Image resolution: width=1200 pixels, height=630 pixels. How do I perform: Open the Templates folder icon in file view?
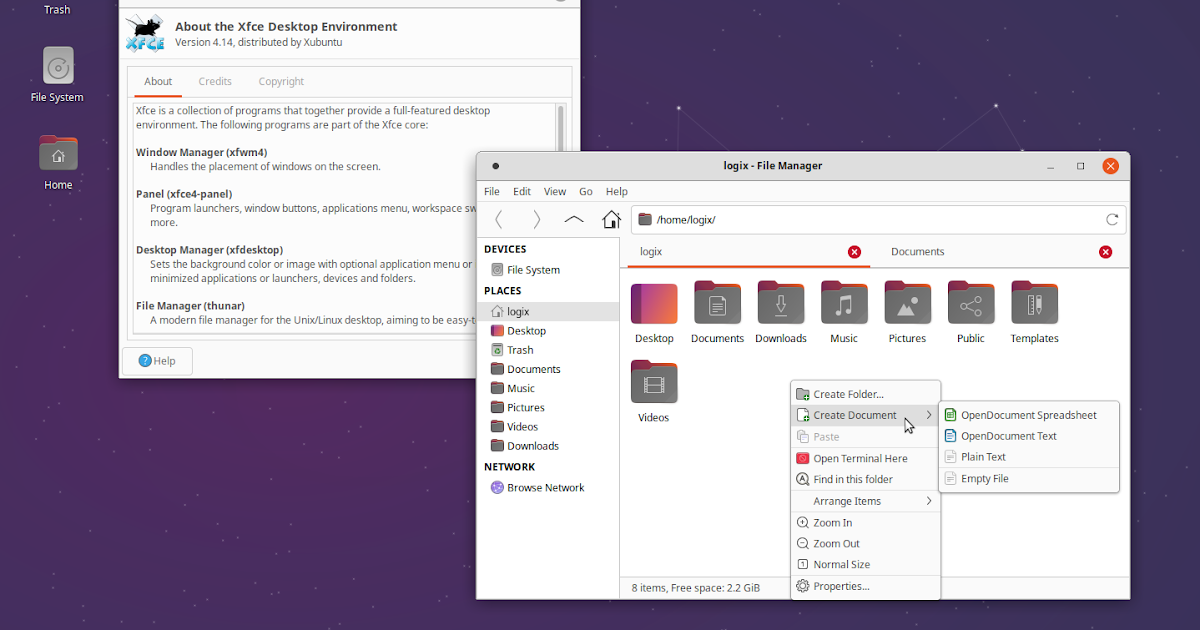1034,303
